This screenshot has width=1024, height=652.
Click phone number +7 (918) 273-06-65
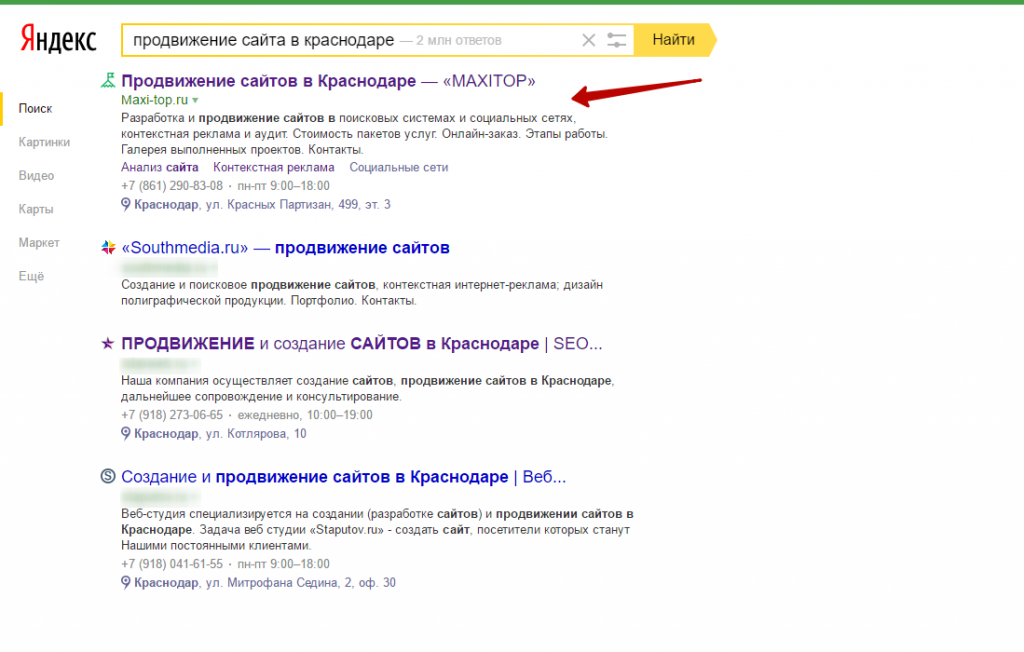click(x=172, y=416)
